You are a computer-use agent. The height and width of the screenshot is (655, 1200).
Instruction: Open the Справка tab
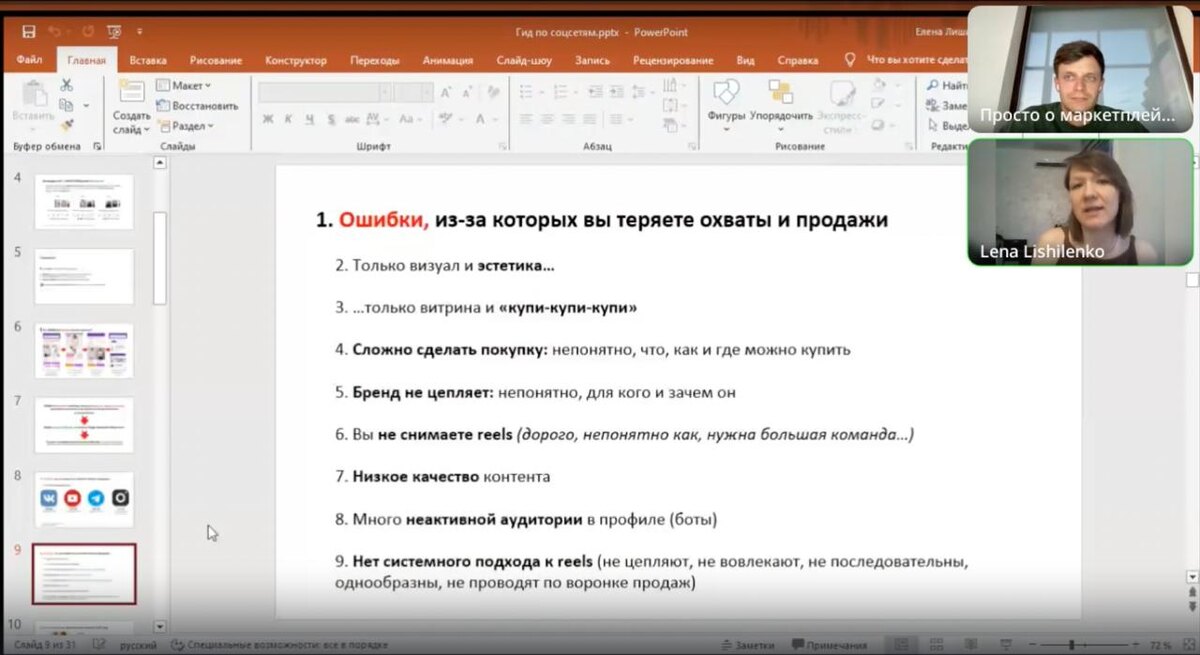tap(797, 60)
